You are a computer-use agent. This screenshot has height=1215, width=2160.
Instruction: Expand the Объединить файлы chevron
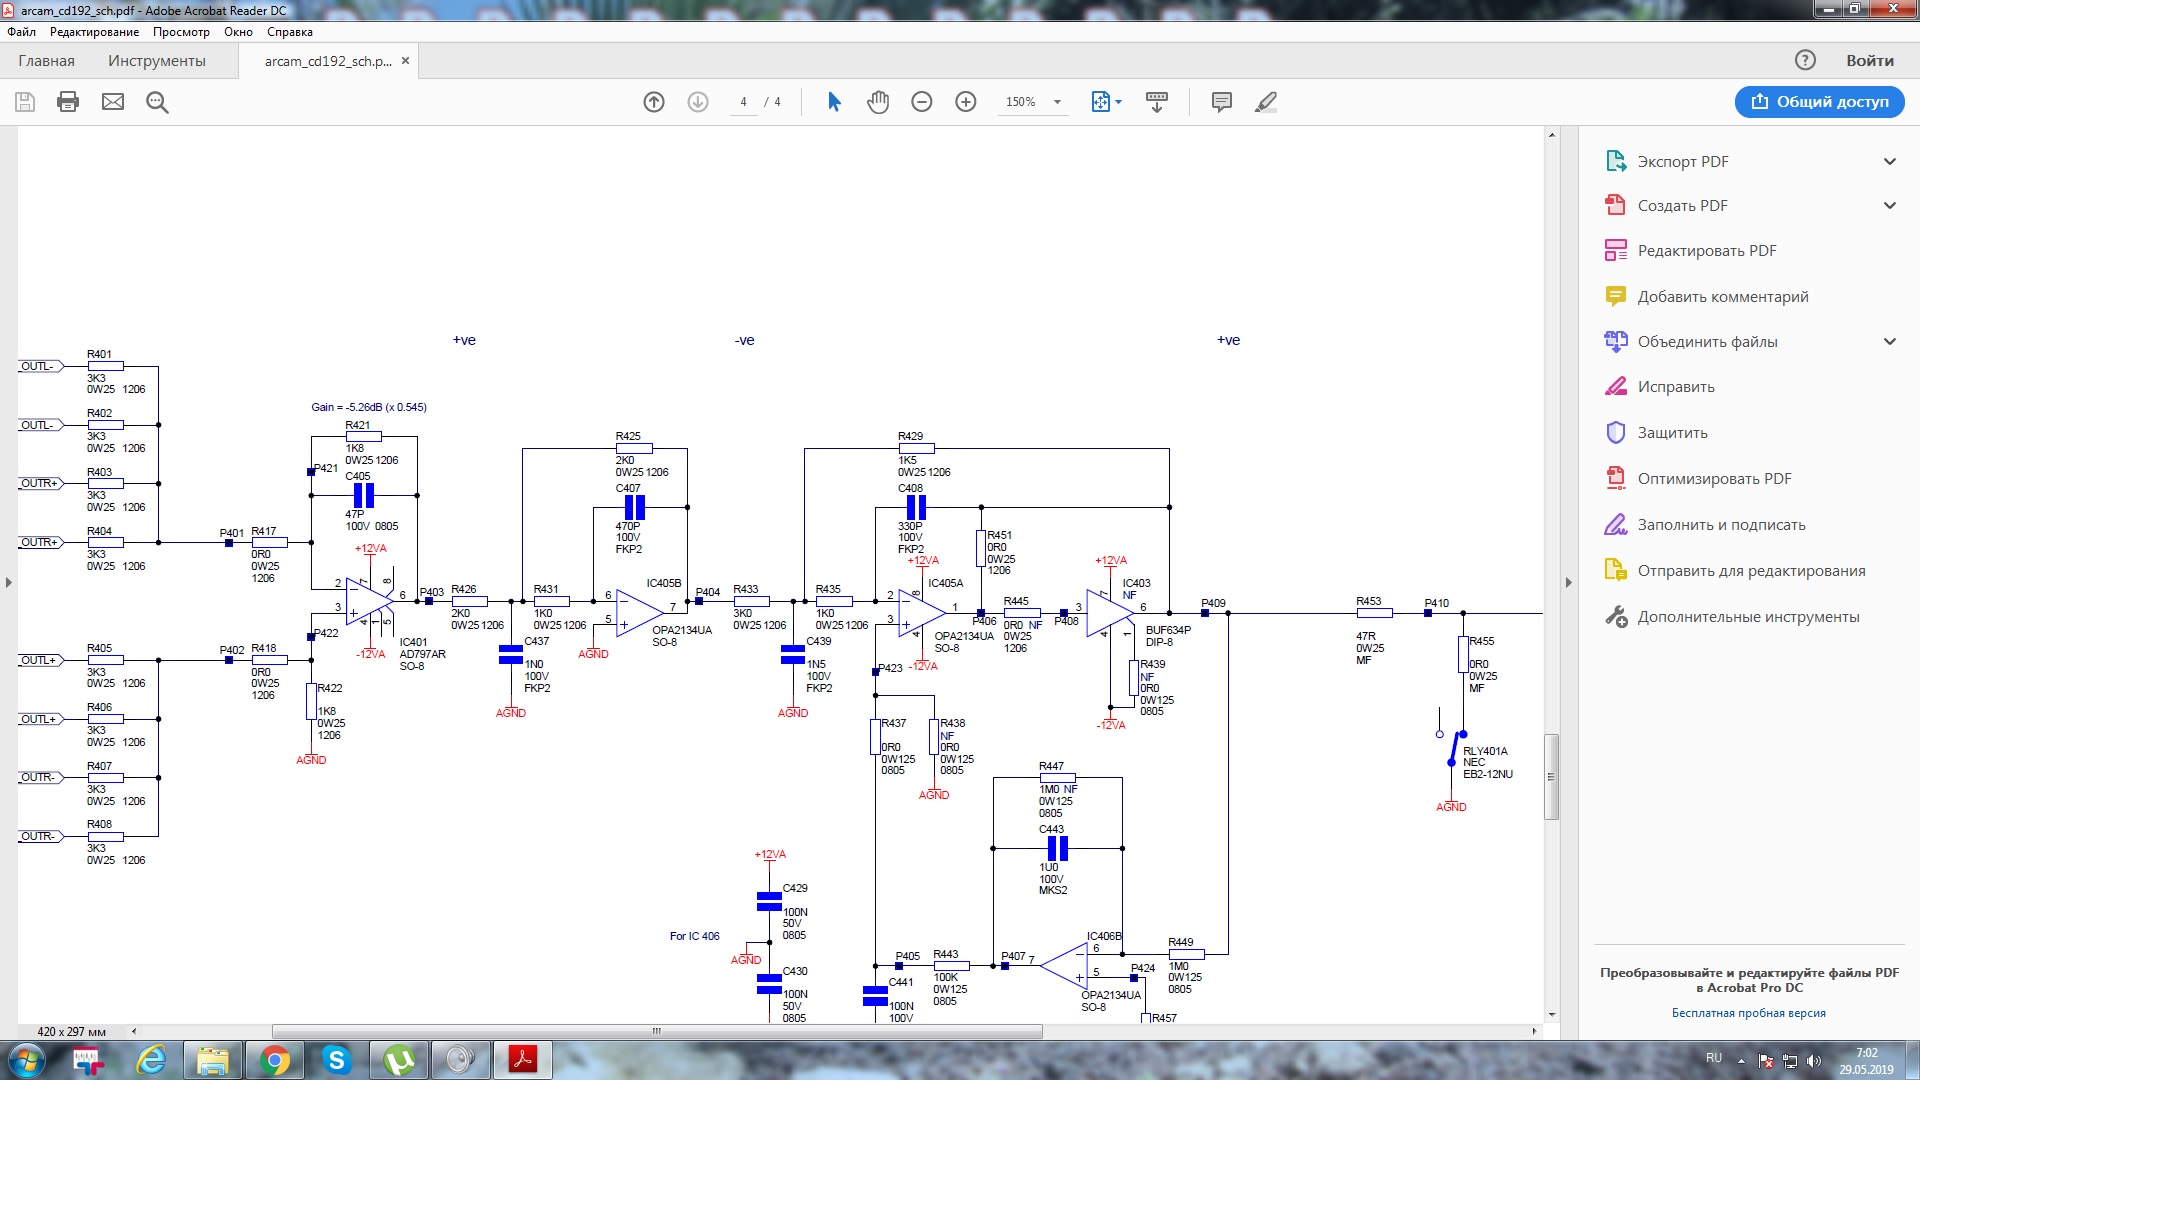[x=1889, y=342]
